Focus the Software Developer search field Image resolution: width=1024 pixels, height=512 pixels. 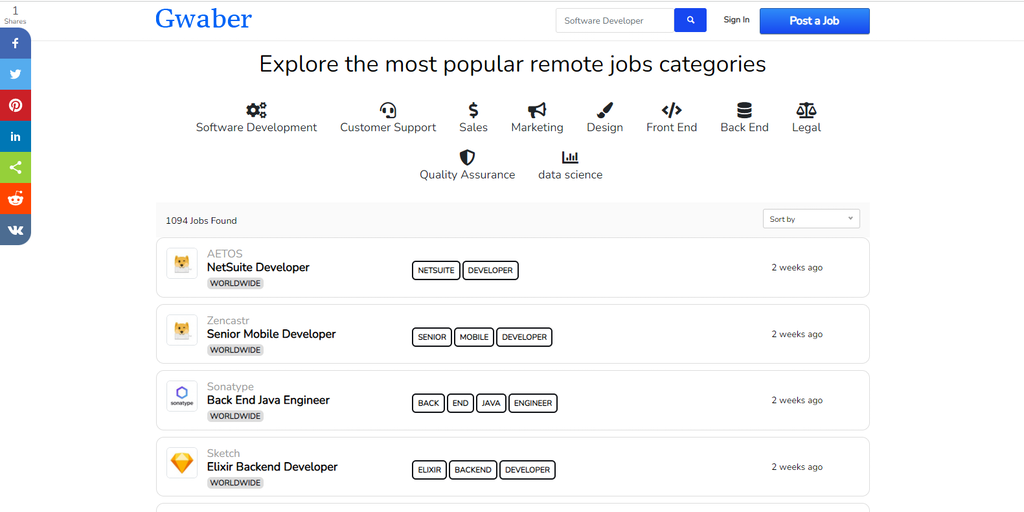click(615, 20)
